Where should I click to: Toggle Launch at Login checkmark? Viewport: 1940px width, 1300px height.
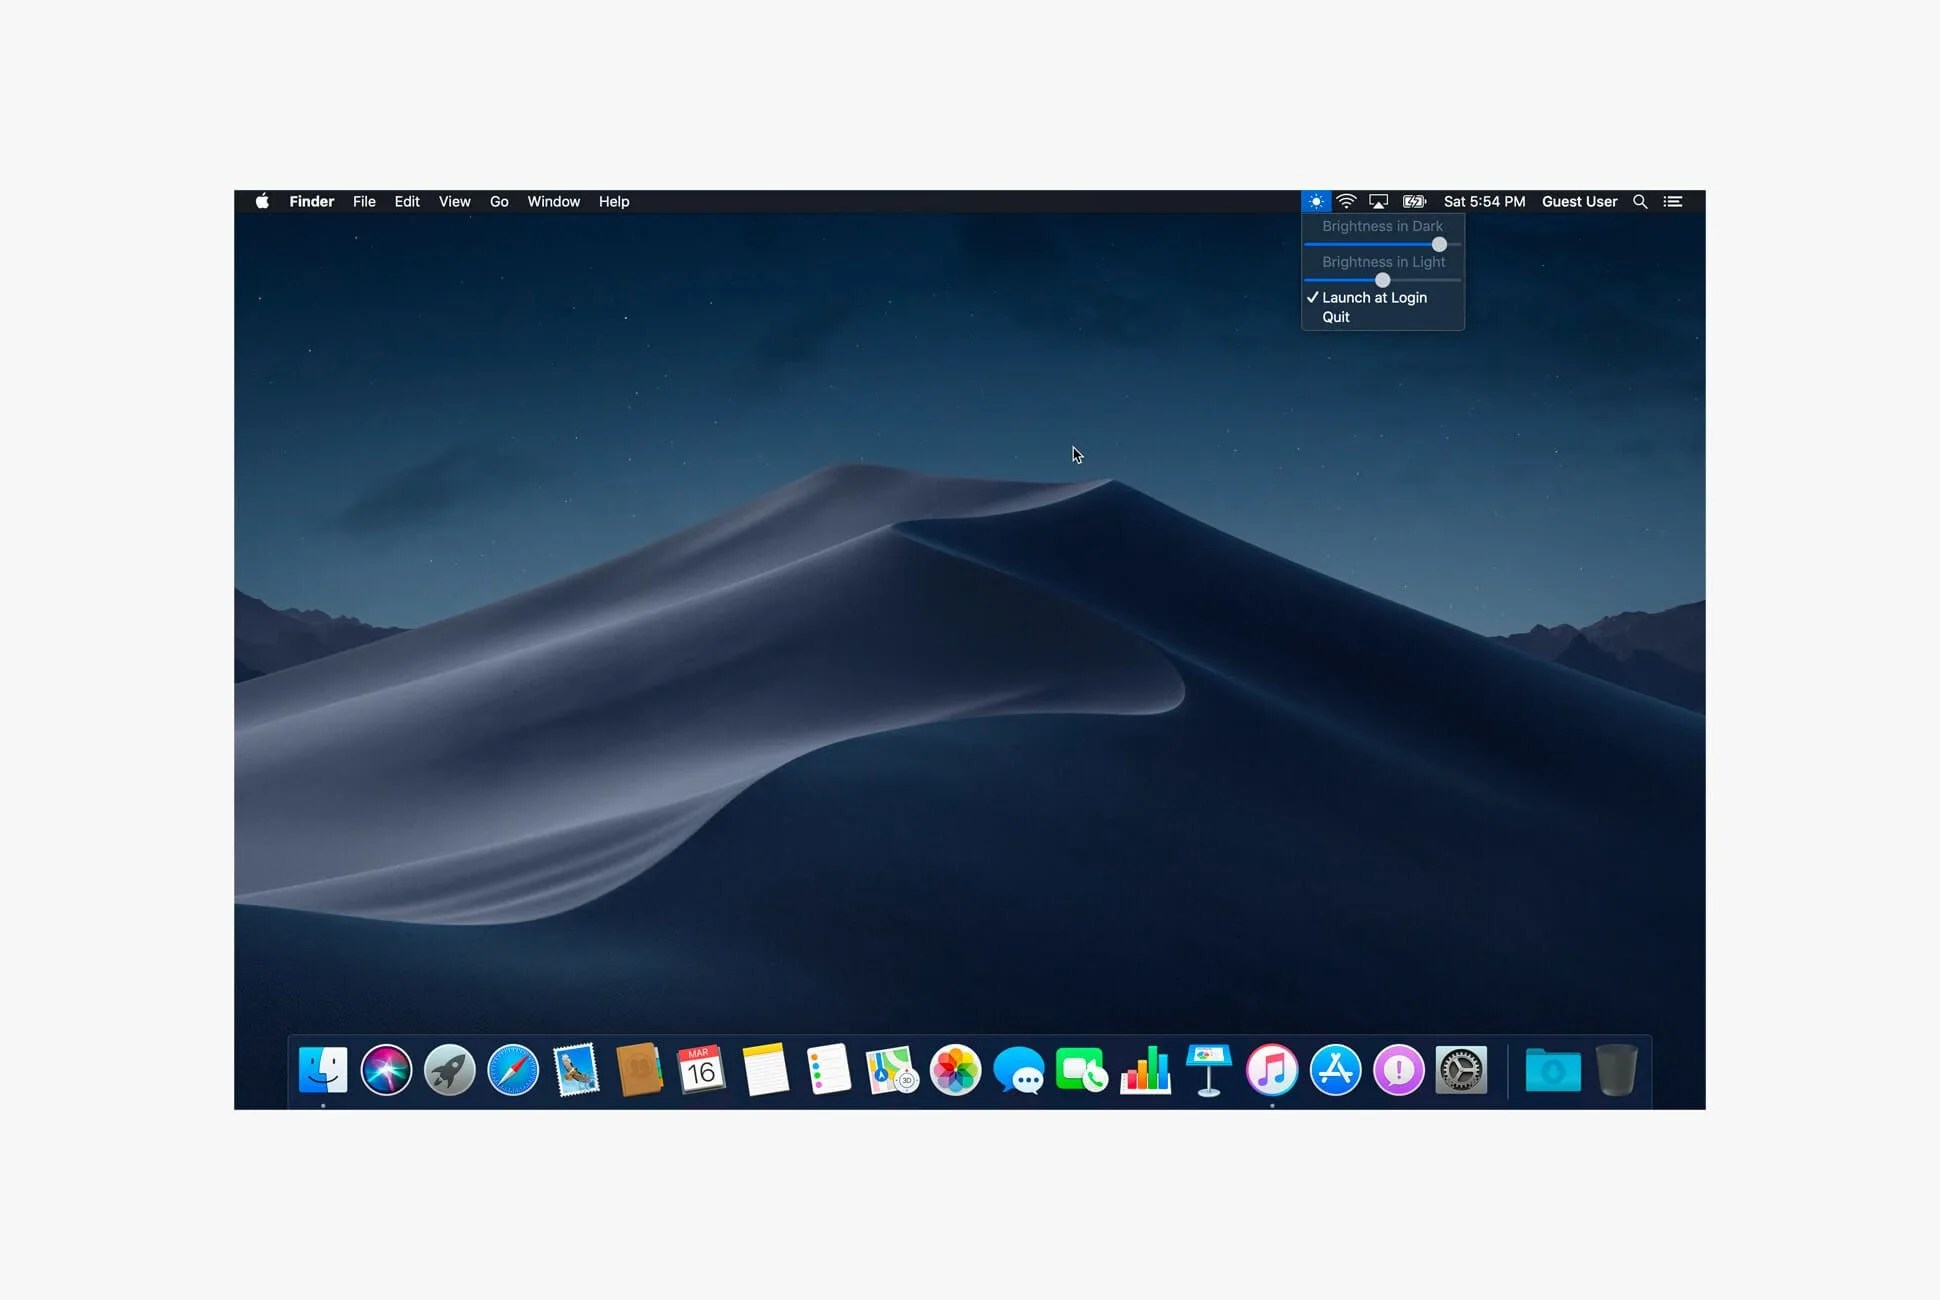tap(1374, 298)
